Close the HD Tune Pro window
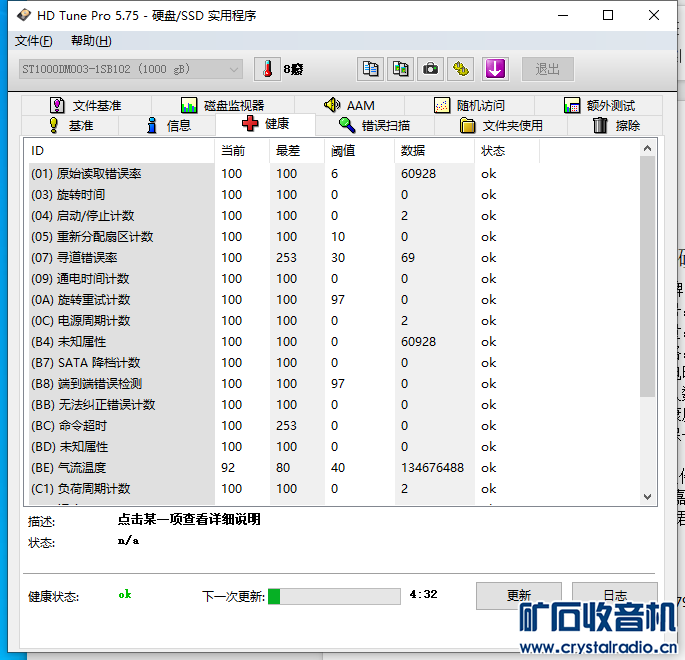 [x=654, y=15]
